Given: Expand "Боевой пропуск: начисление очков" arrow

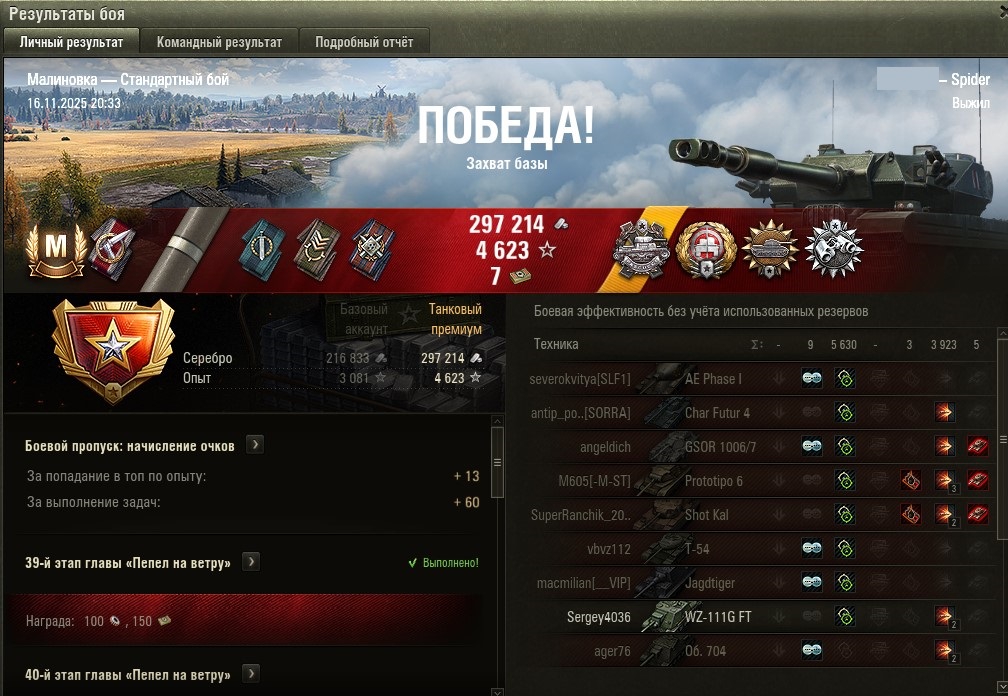Looking at the screenshot, I should coord(255,445).
